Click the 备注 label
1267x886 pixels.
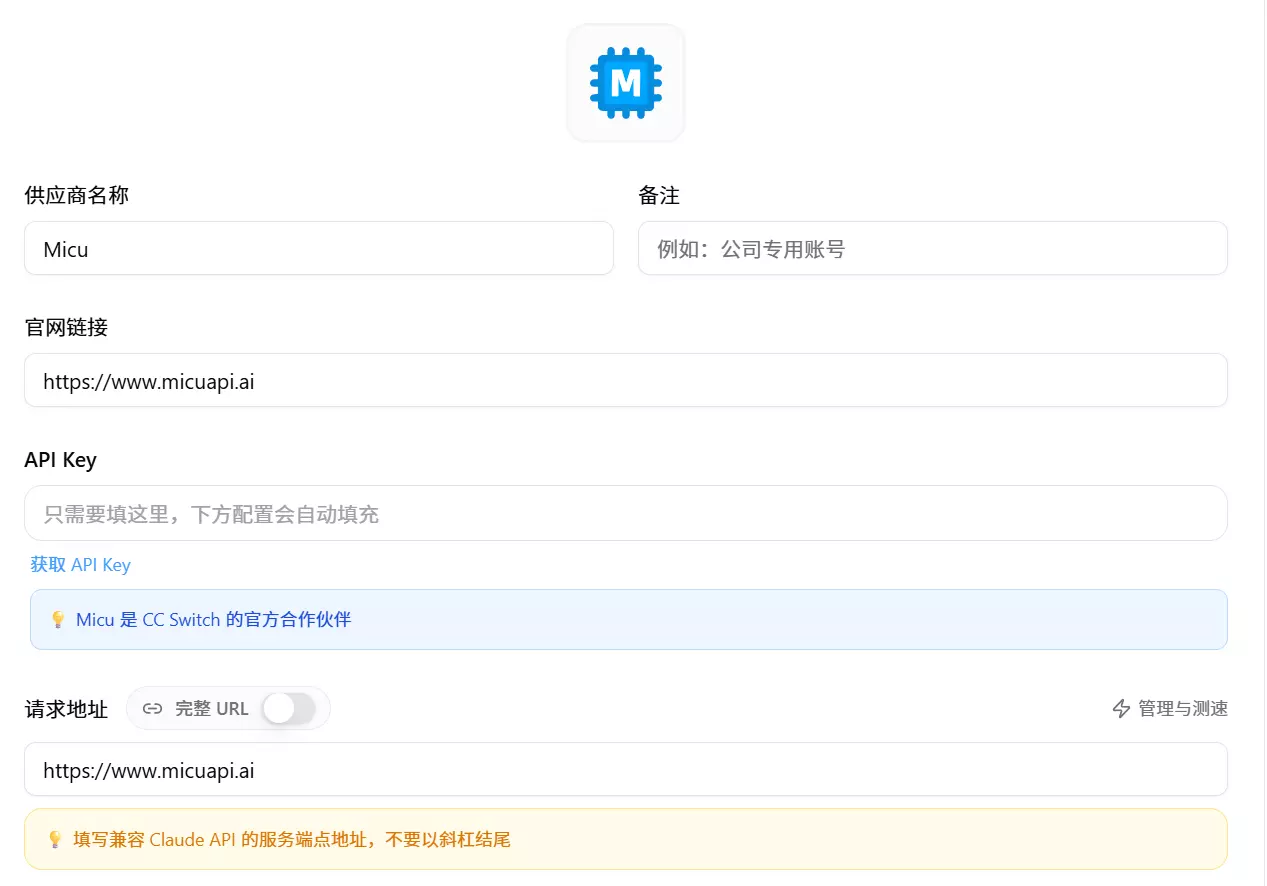659,195
